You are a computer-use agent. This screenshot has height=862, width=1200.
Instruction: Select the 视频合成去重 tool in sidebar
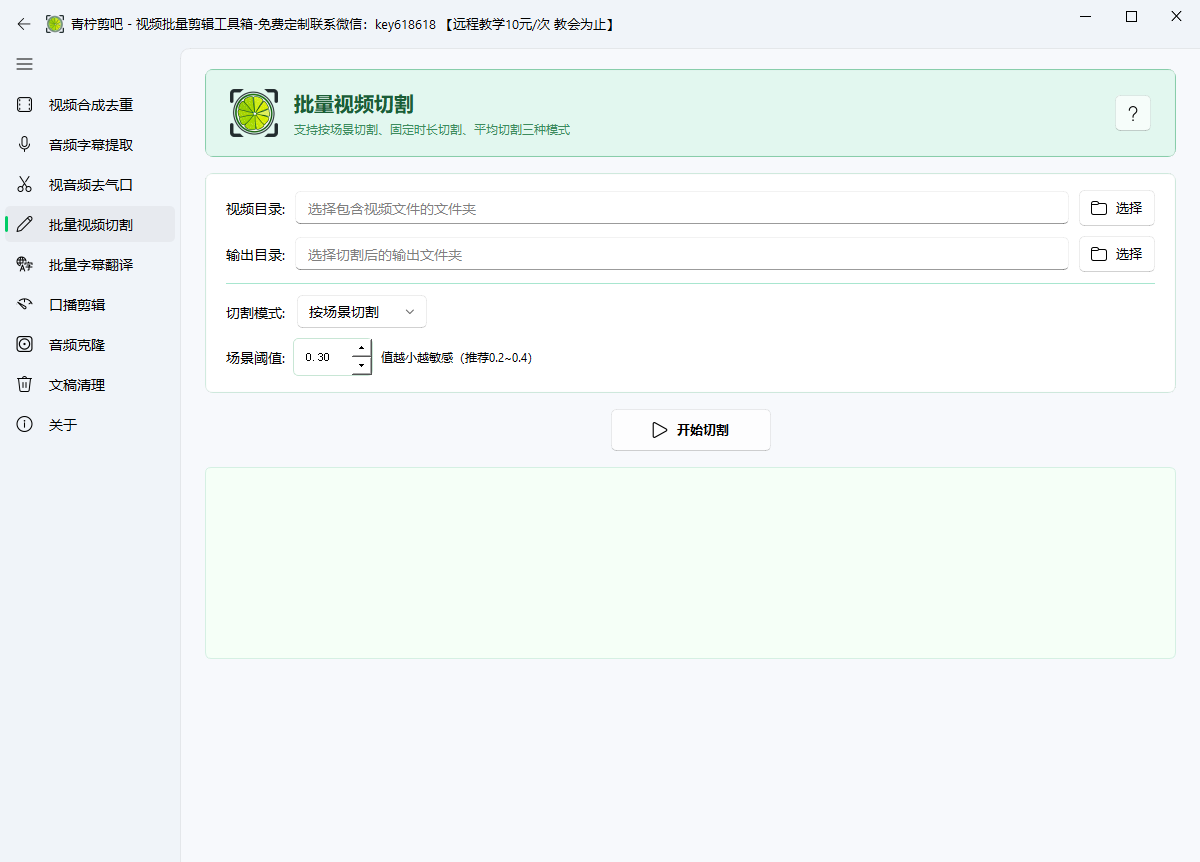88,104
